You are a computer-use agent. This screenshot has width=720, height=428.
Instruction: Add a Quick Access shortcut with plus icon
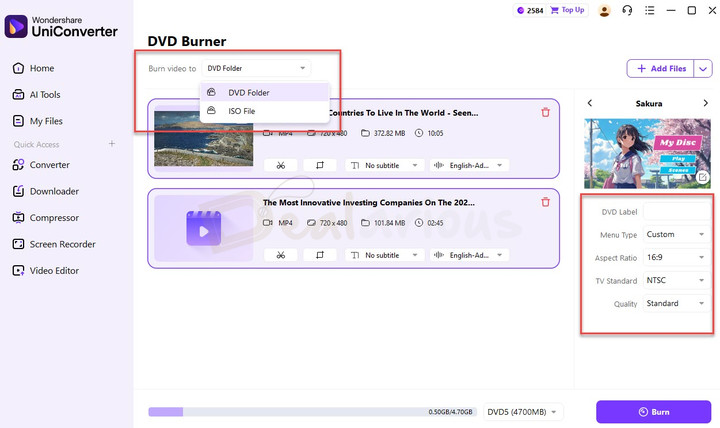point(112,144)
